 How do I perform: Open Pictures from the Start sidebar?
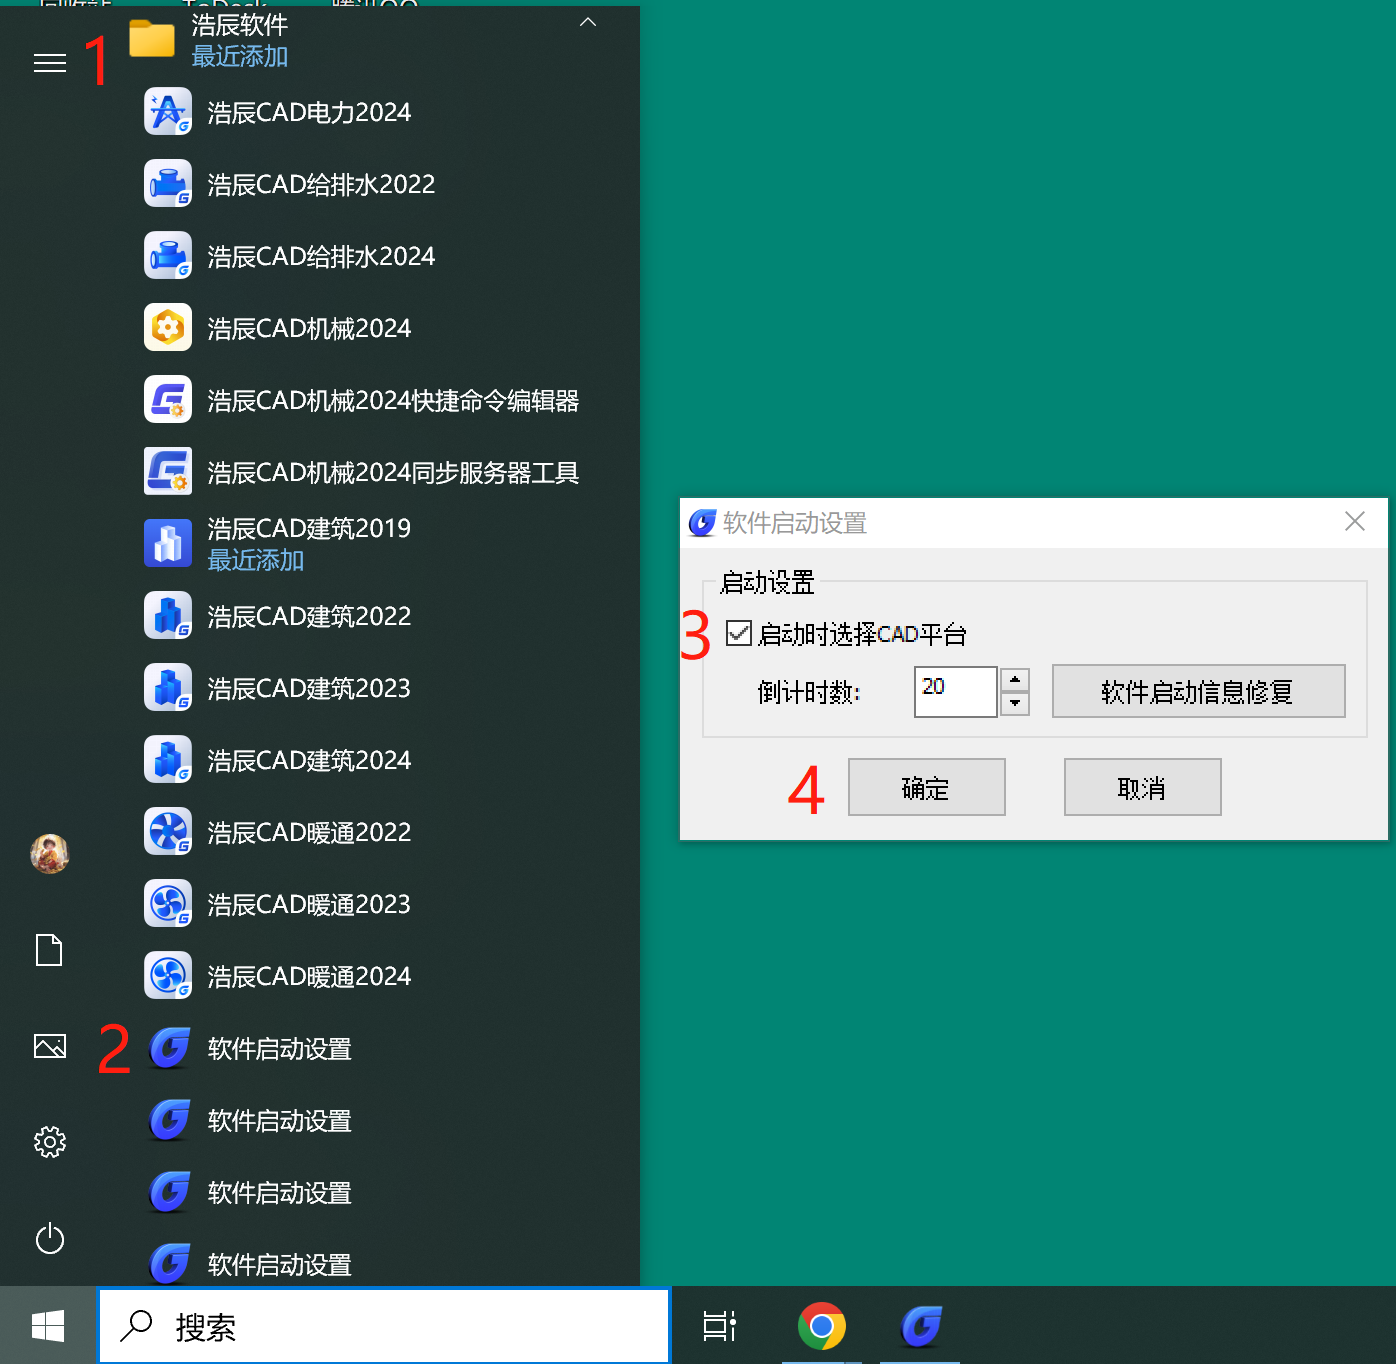(x=50, y=1046)
